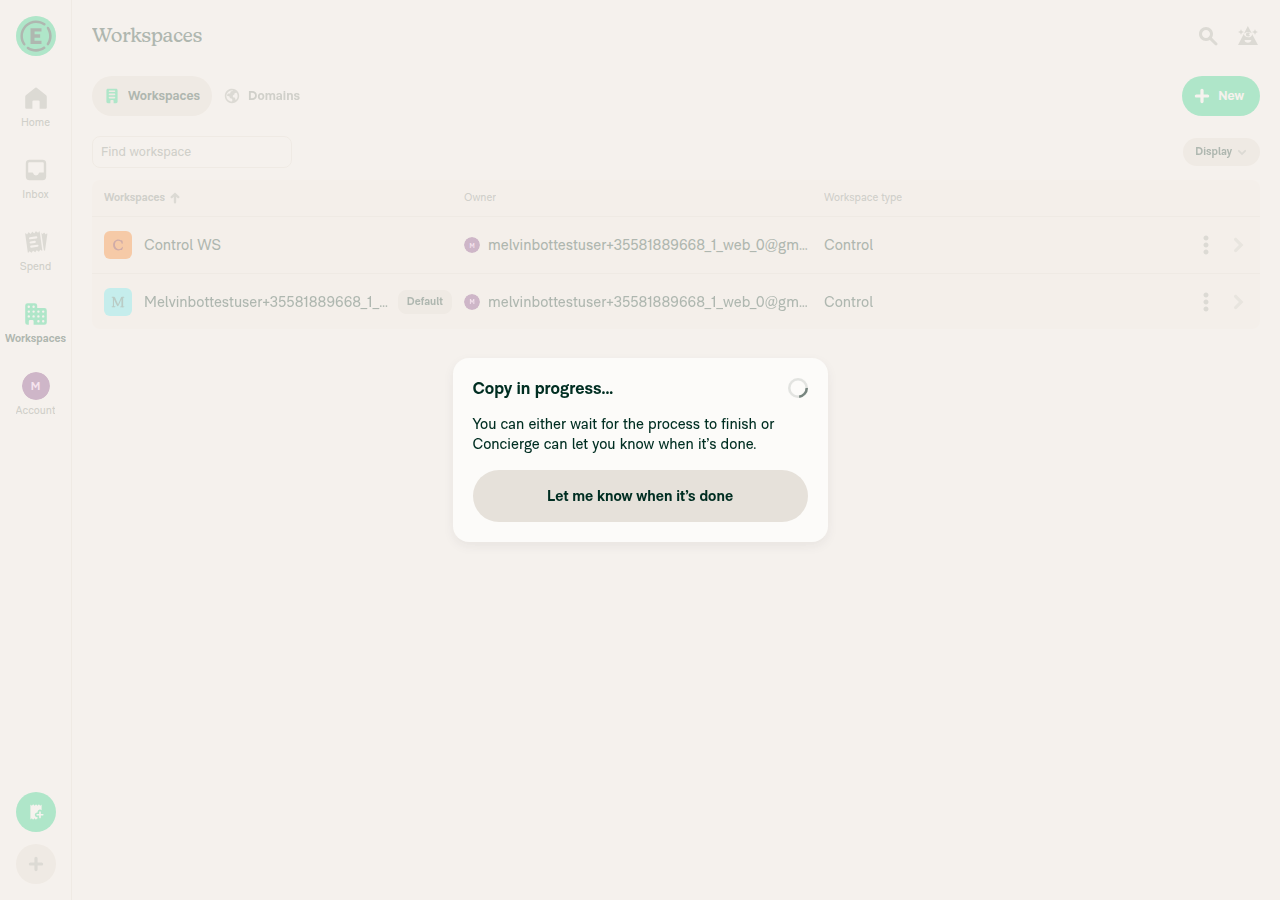Click Melvinbottestuser workspace M avatar
The image size is (1280, 900).
[118, 302]
